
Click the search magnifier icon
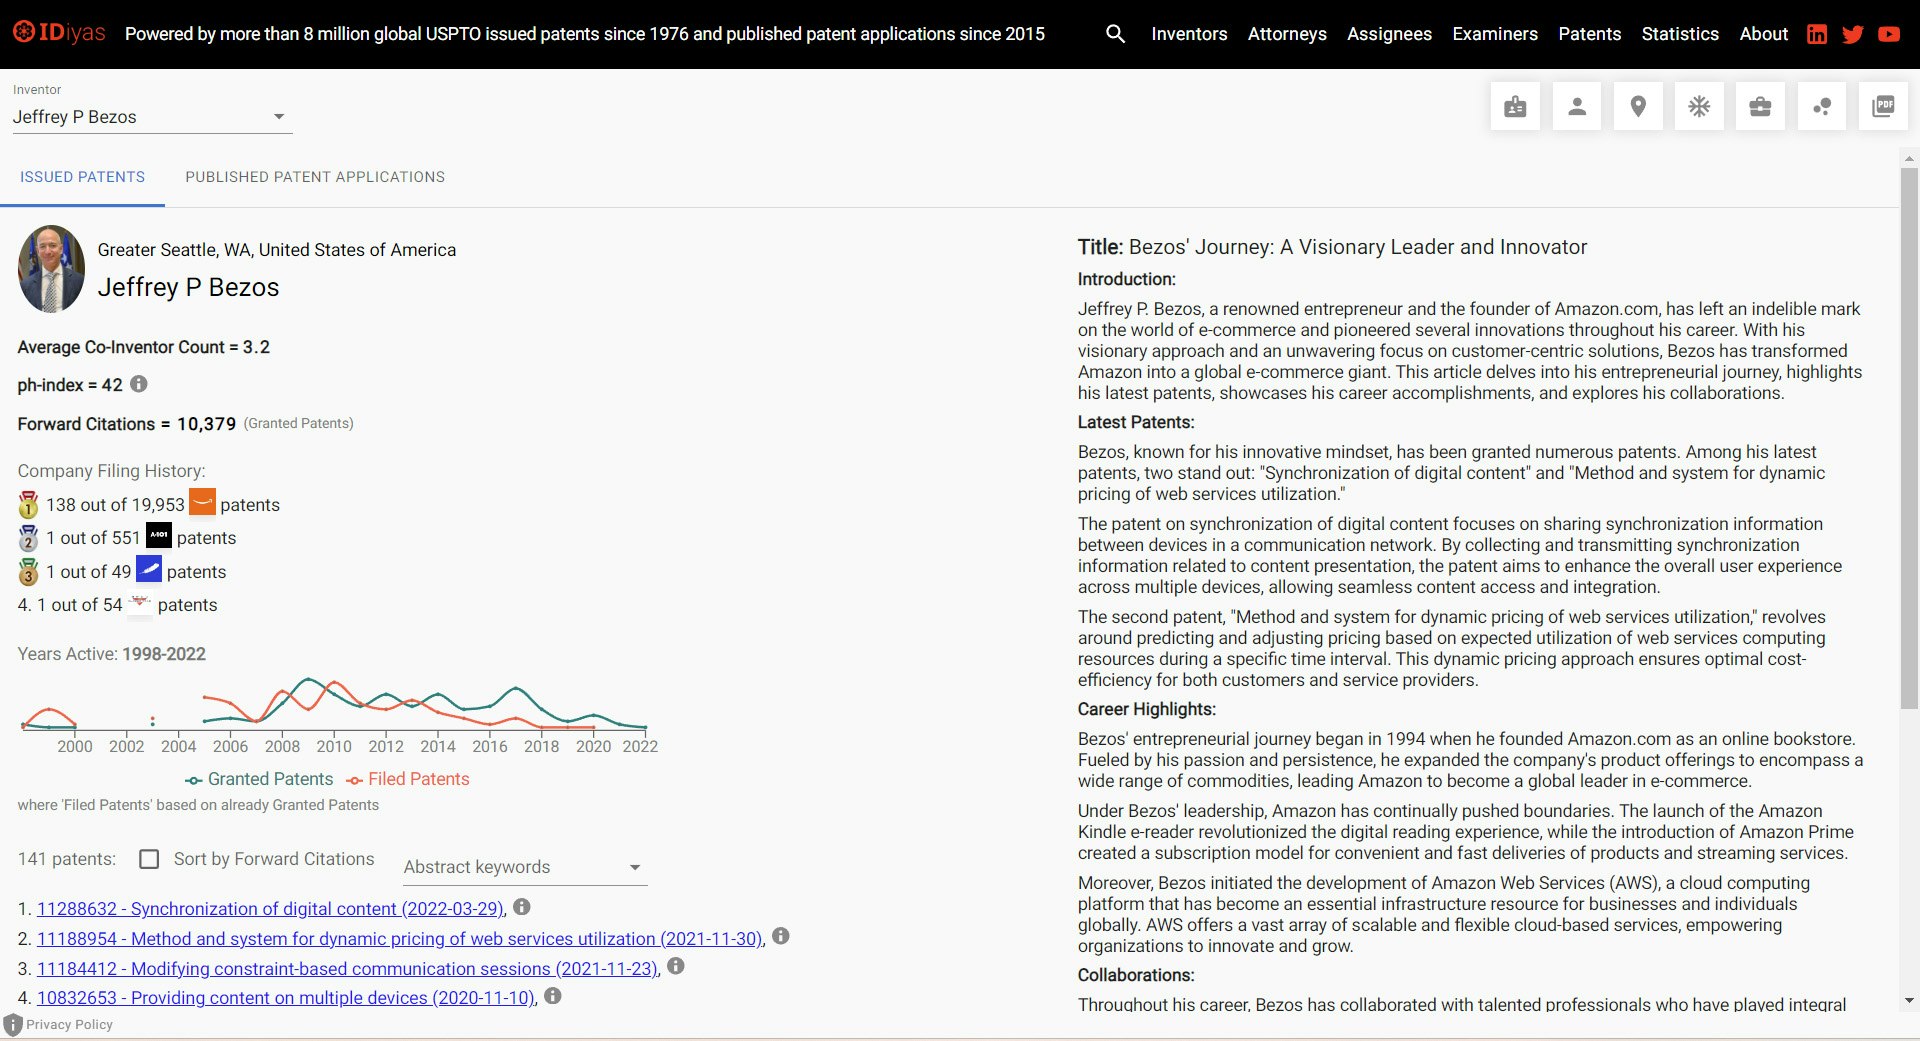(x=1115, y=34)
